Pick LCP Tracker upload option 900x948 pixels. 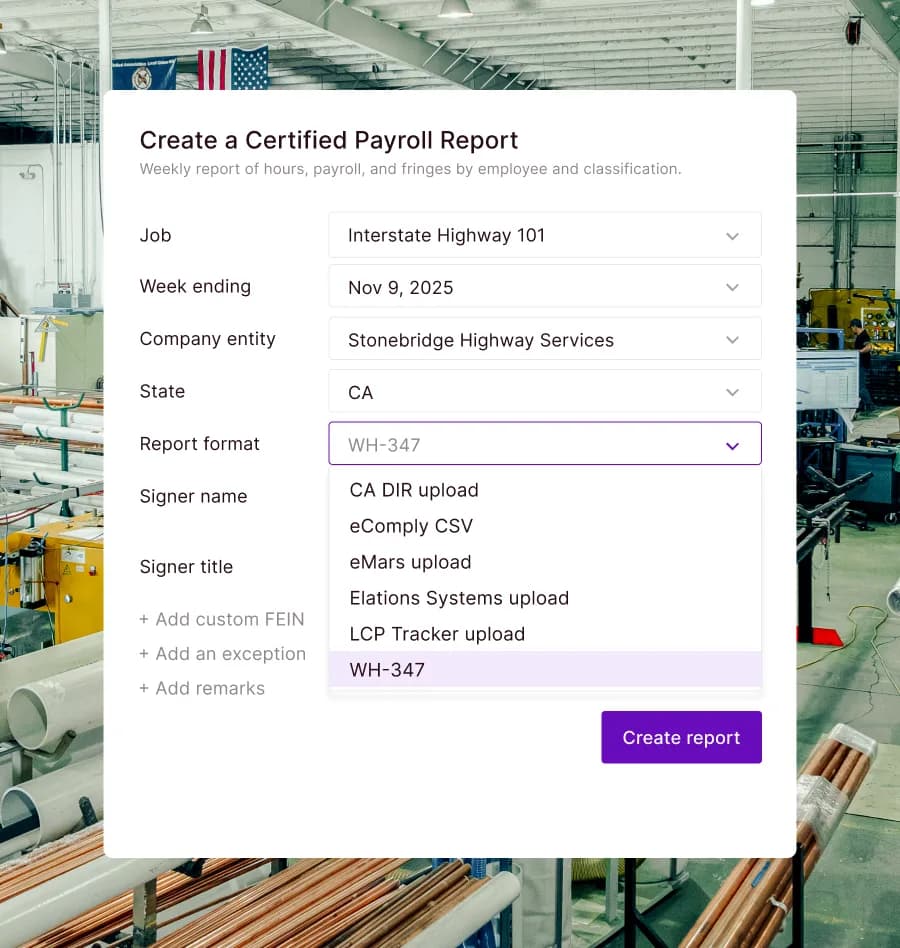[545, 634]
